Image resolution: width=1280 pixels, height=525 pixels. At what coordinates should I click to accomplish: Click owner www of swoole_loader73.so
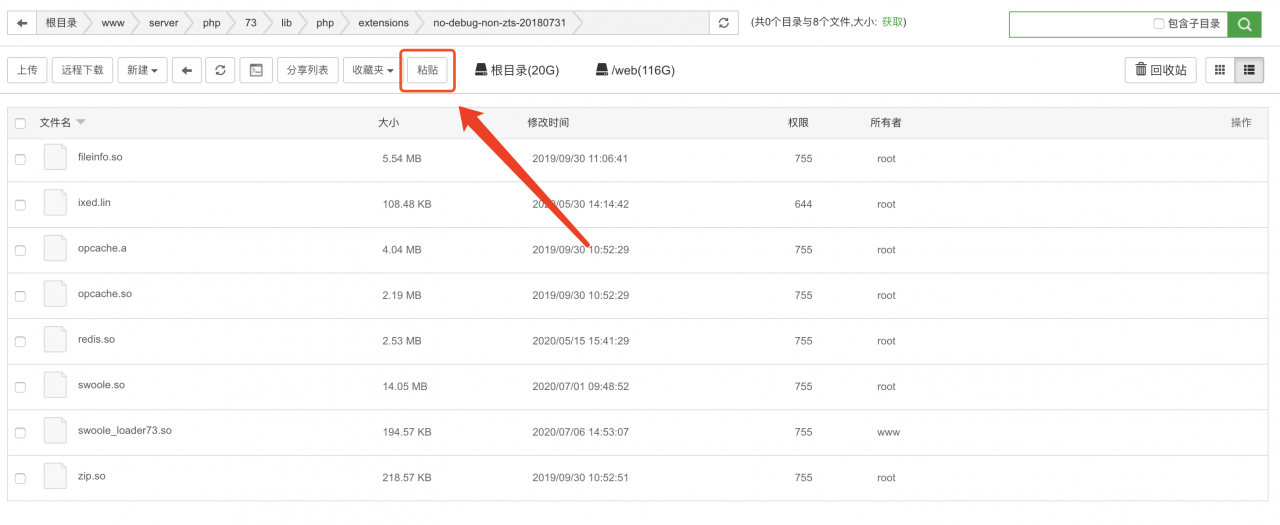tap(888, 432)
